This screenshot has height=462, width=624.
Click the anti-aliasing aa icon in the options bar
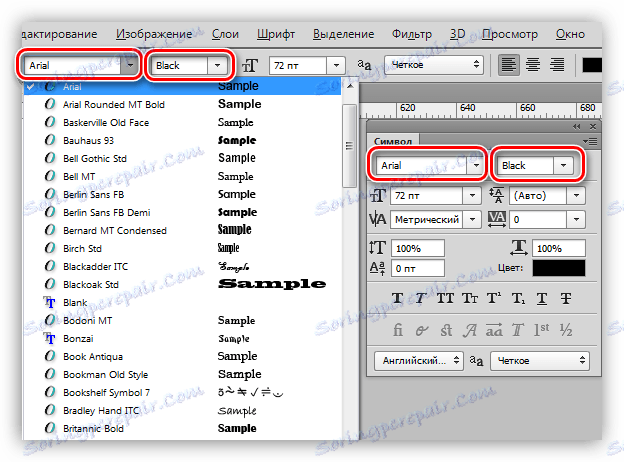(x=364, y=64)
